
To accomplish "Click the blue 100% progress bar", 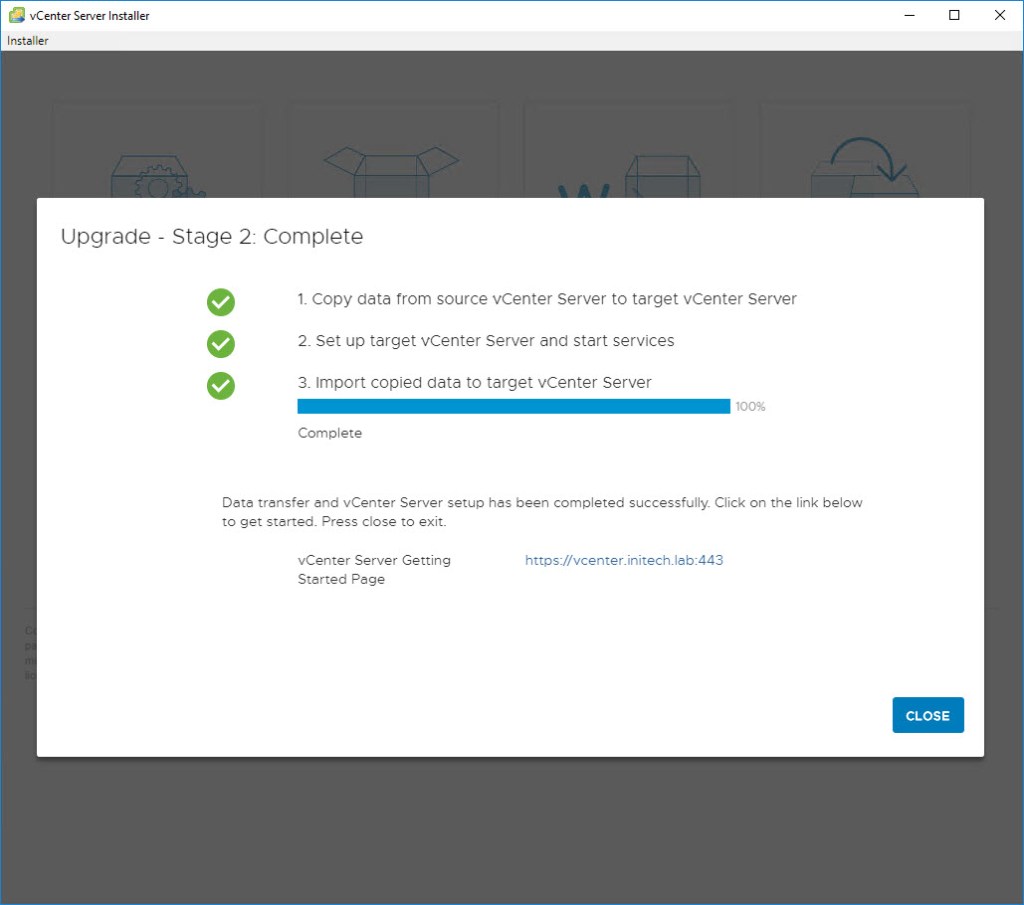I will coord(513,406).
